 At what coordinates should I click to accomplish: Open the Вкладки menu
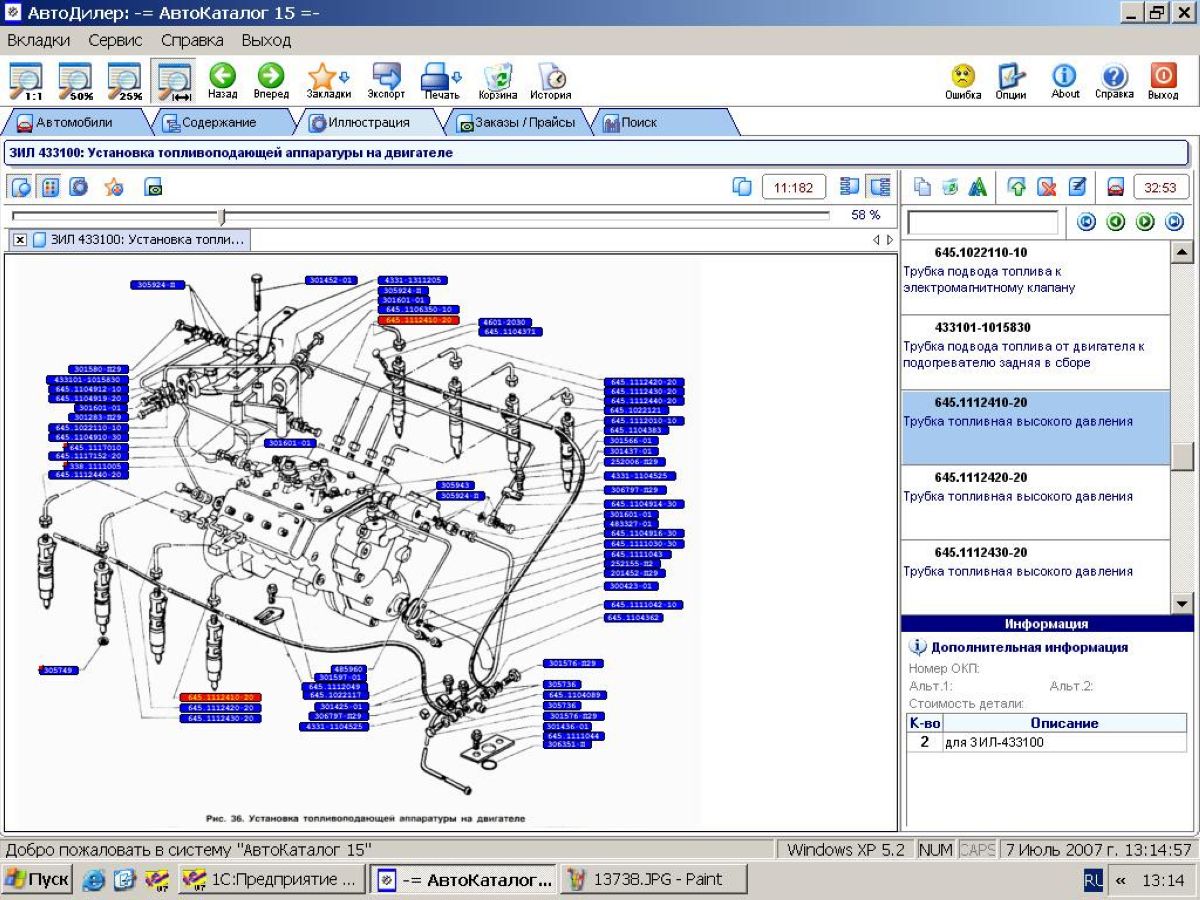pyautogui.click(x=39, y=41)
